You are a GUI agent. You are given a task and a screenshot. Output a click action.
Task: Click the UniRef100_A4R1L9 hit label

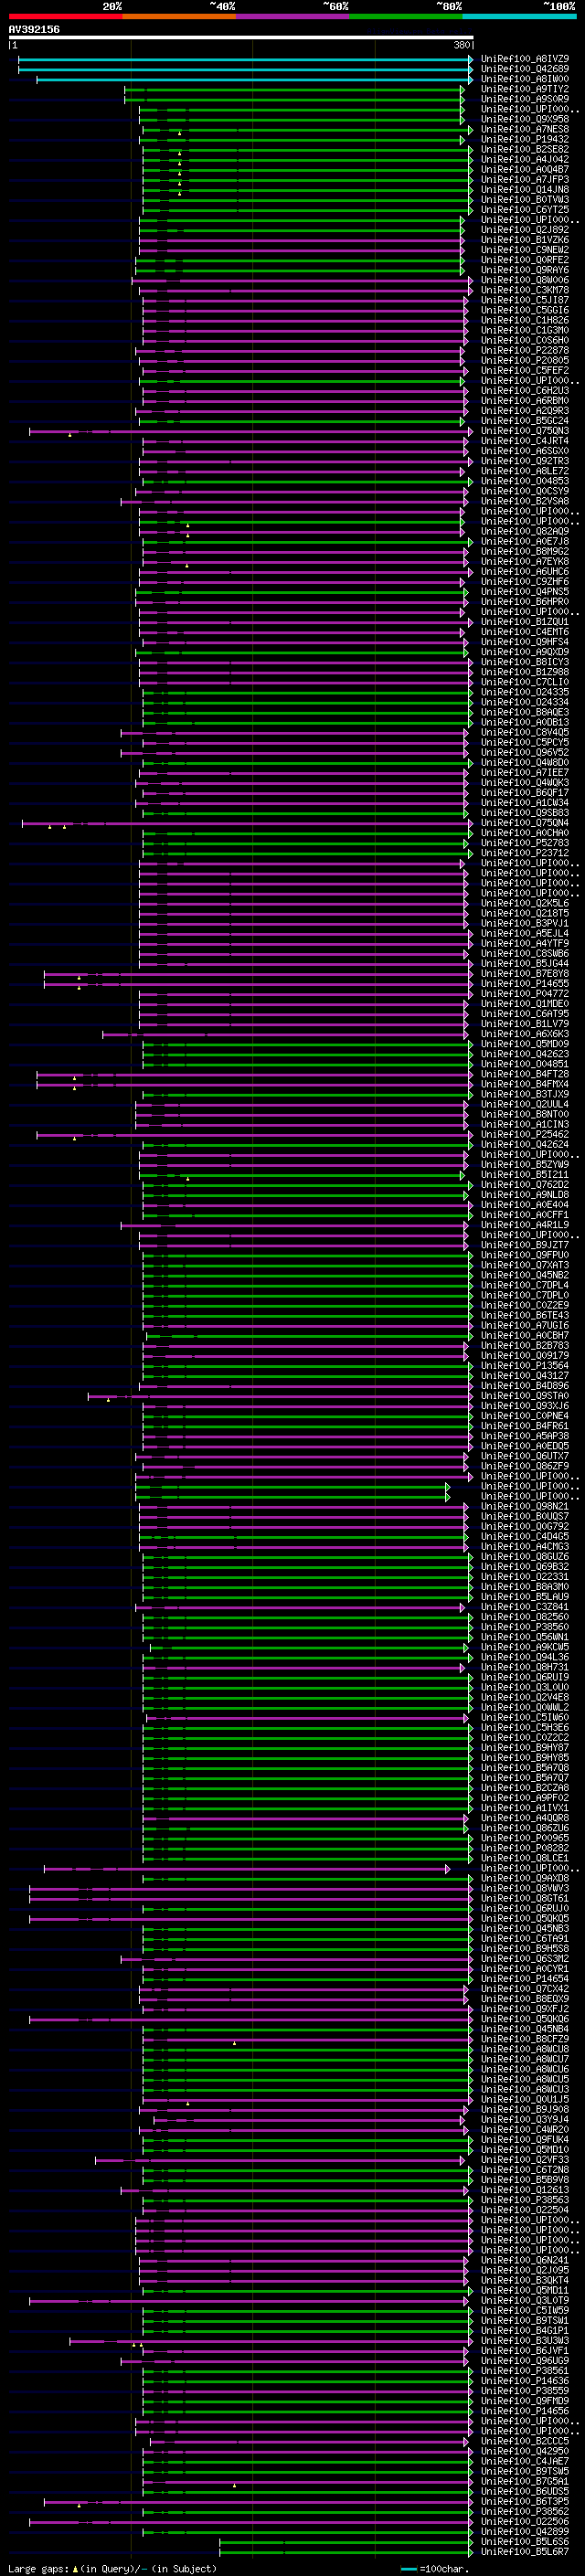coord(525,1225)
